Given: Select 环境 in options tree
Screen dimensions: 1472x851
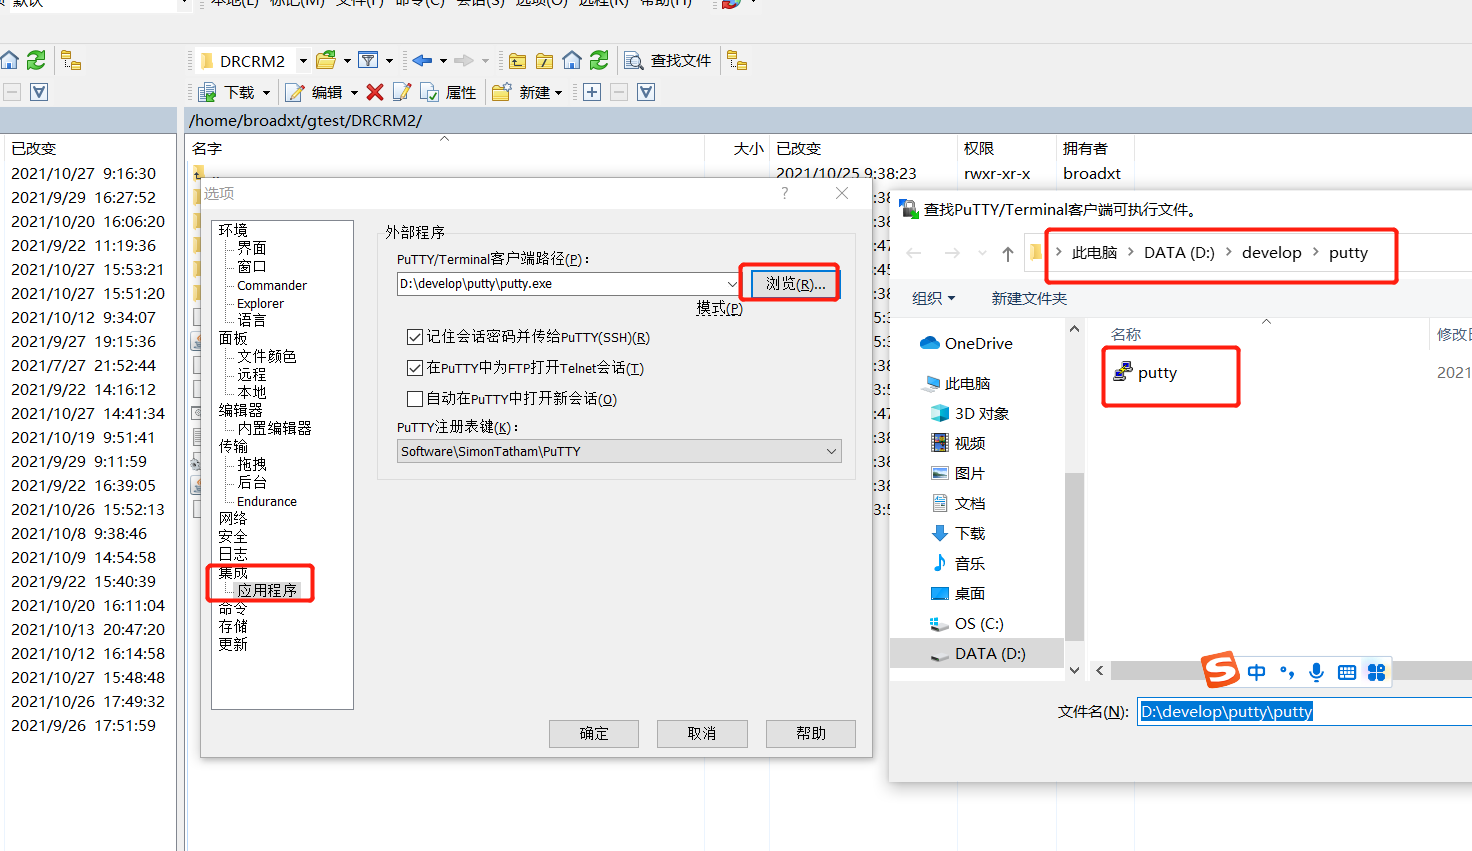Looking at the screenshot, I should 233,230.
